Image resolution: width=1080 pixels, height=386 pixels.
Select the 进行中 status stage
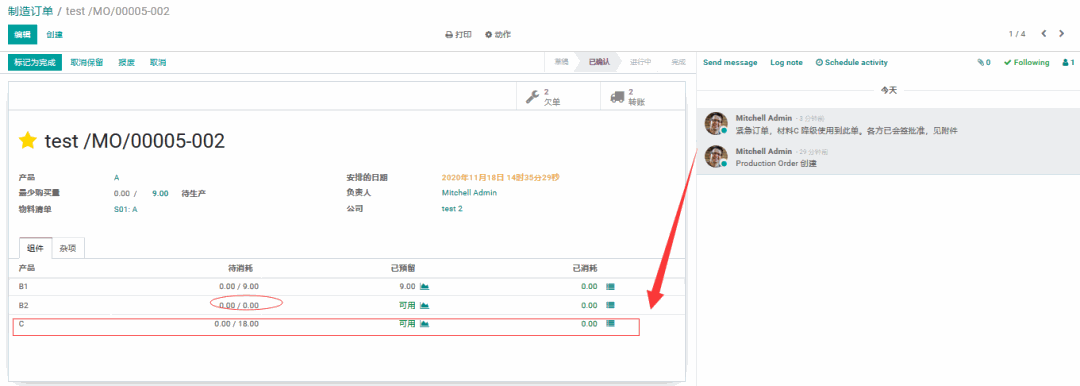(x=641, y=62)
